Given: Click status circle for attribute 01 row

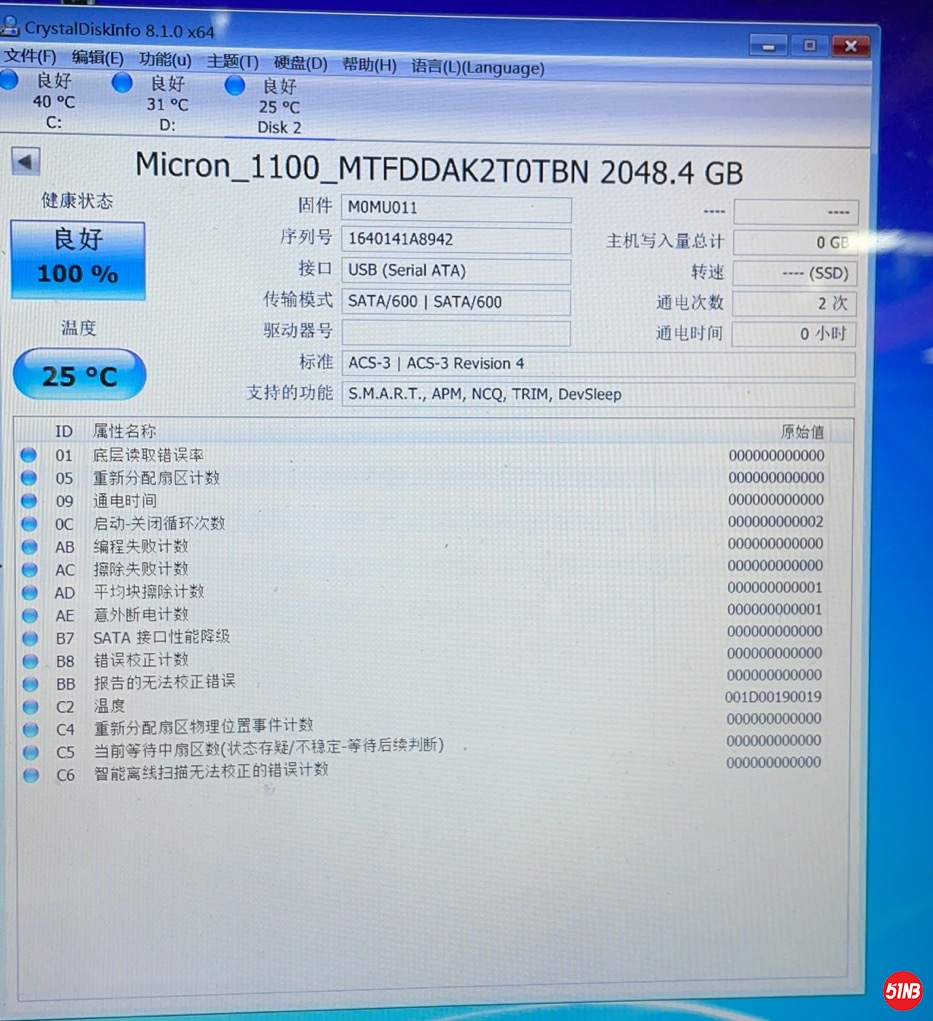Looking at the screenshot, I should click(x=28, y=455).
